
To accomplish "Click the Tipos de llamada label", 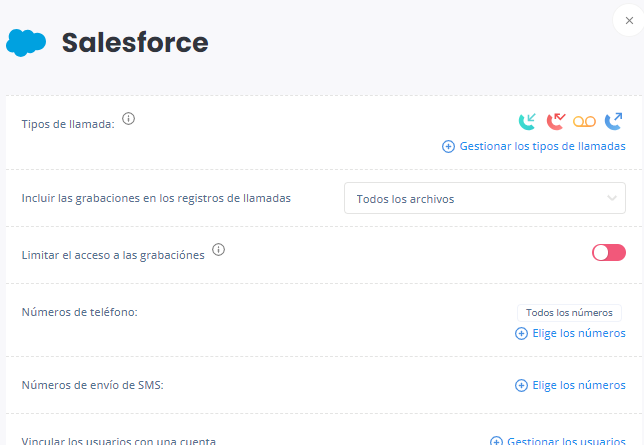I will pos(68,124).
